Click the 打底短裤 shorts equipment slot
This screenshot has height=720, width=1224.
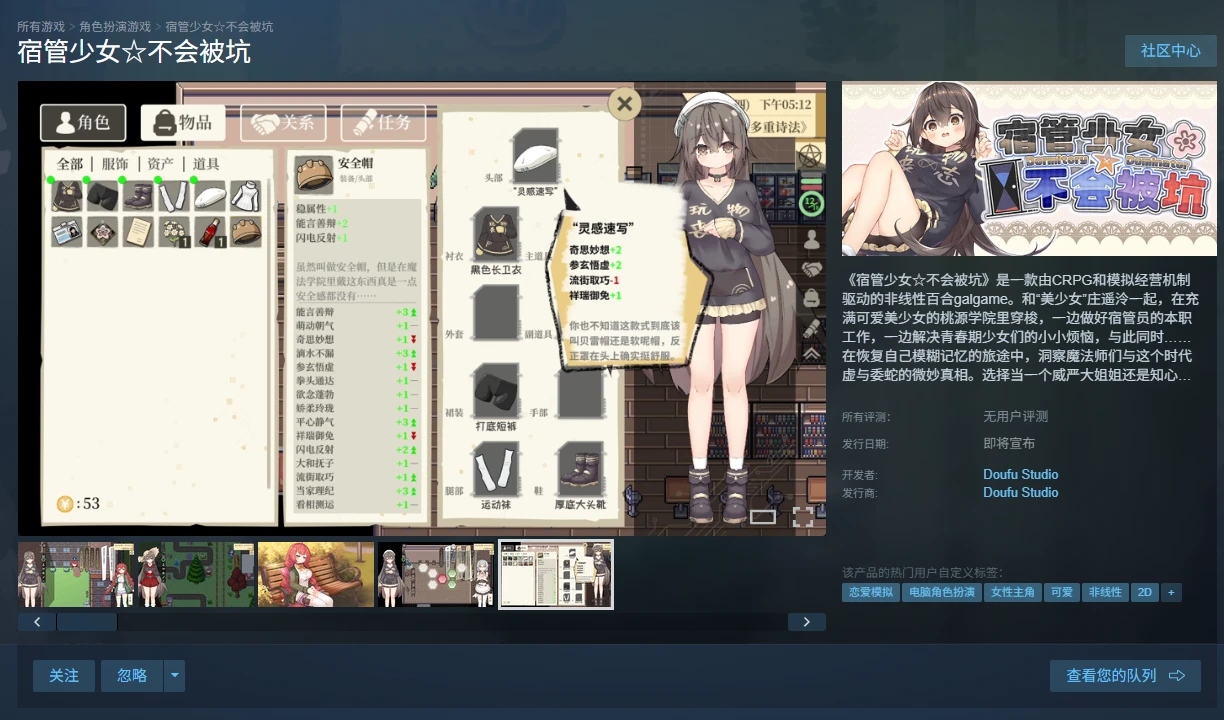(496, 390)
